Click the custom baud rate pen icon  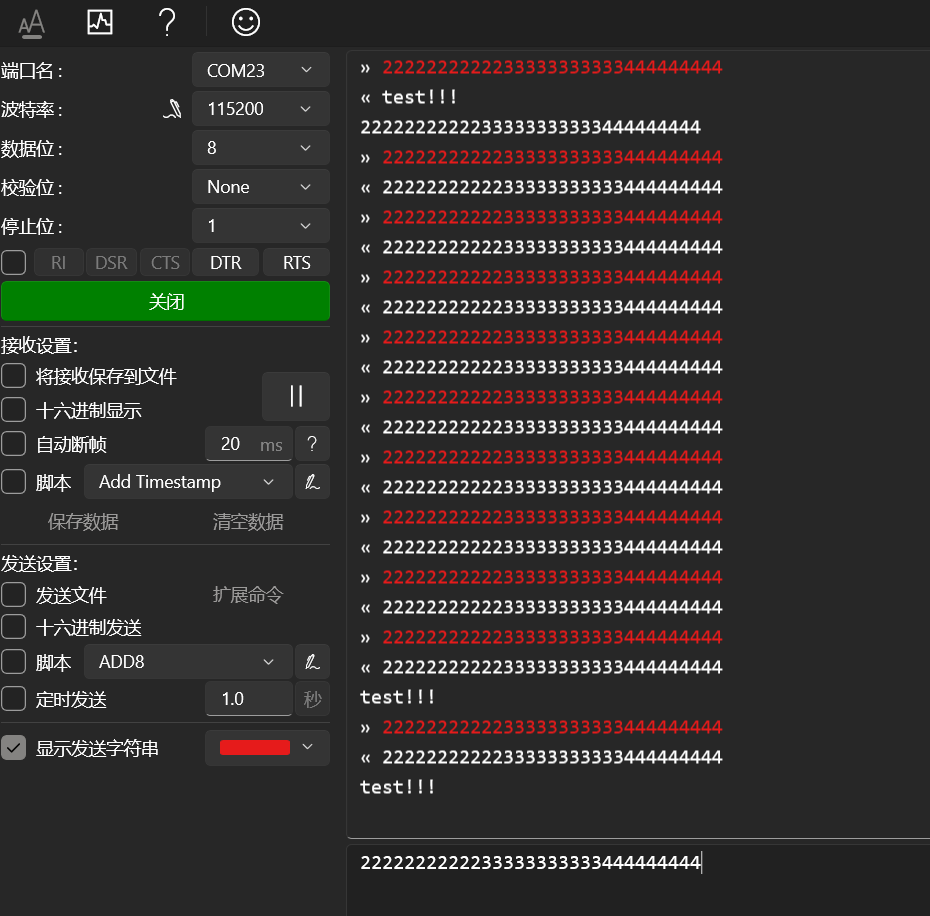click(x=172, y=109)
